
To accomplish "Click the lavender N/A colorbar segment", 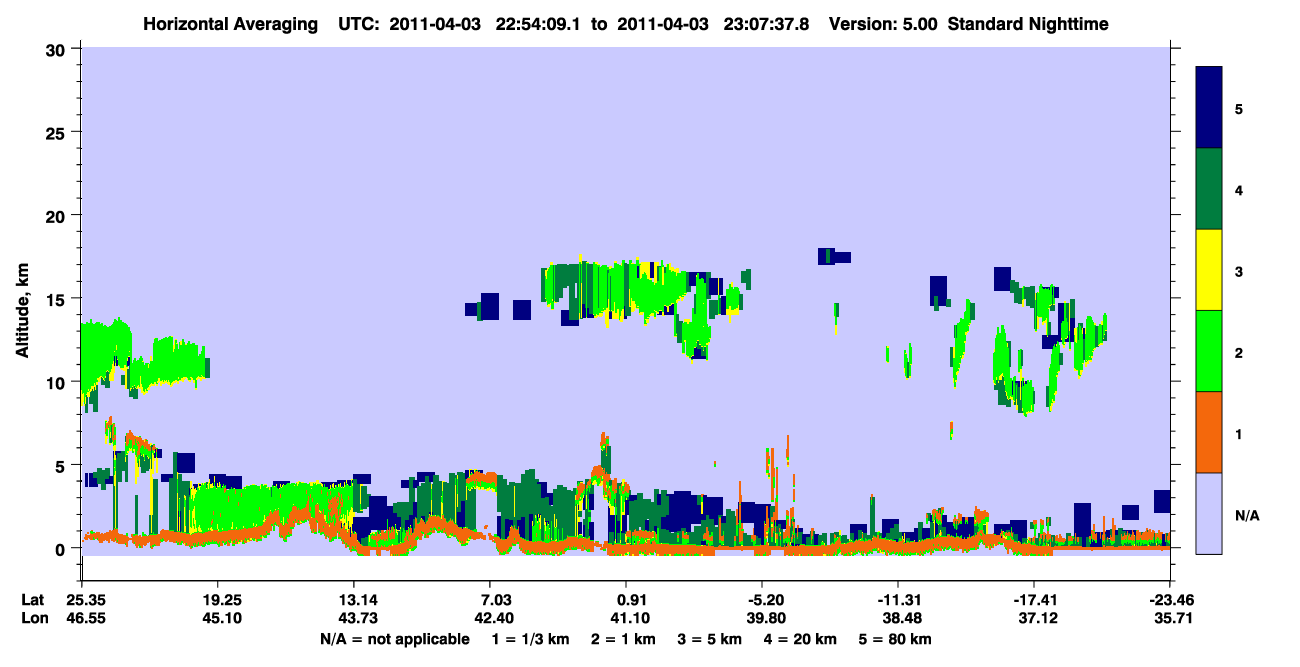I will click(1209, 513).
